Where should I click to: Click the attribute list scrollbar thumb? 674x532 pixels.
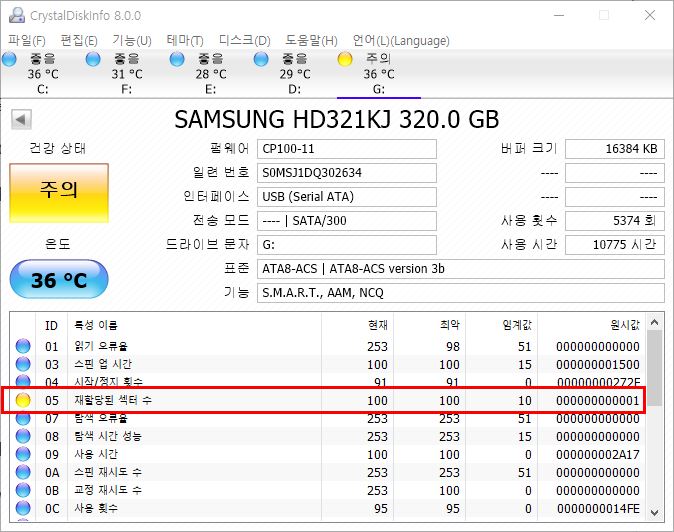[655, 368]
